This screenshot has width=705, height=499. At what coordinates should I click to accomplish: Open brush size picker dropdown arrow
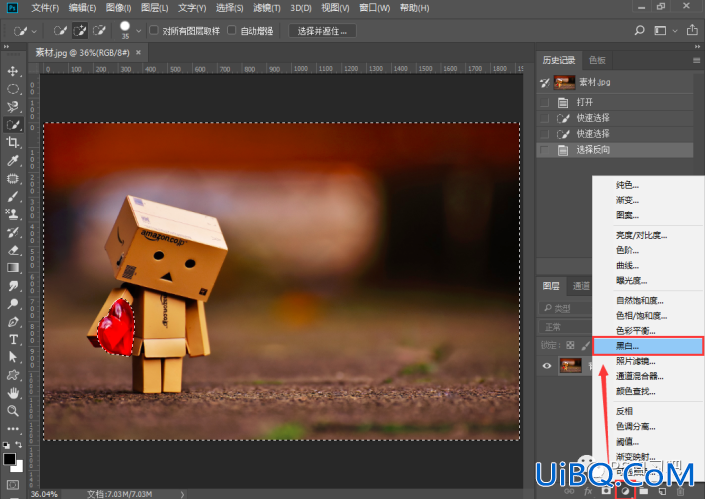click(138, 31)
